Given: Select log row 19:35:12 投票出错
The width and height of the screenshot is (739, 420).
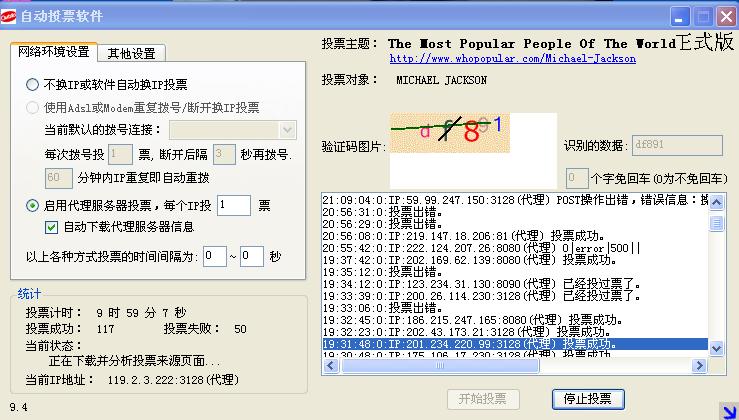Looking at the screenshot, I should (515, 272).
